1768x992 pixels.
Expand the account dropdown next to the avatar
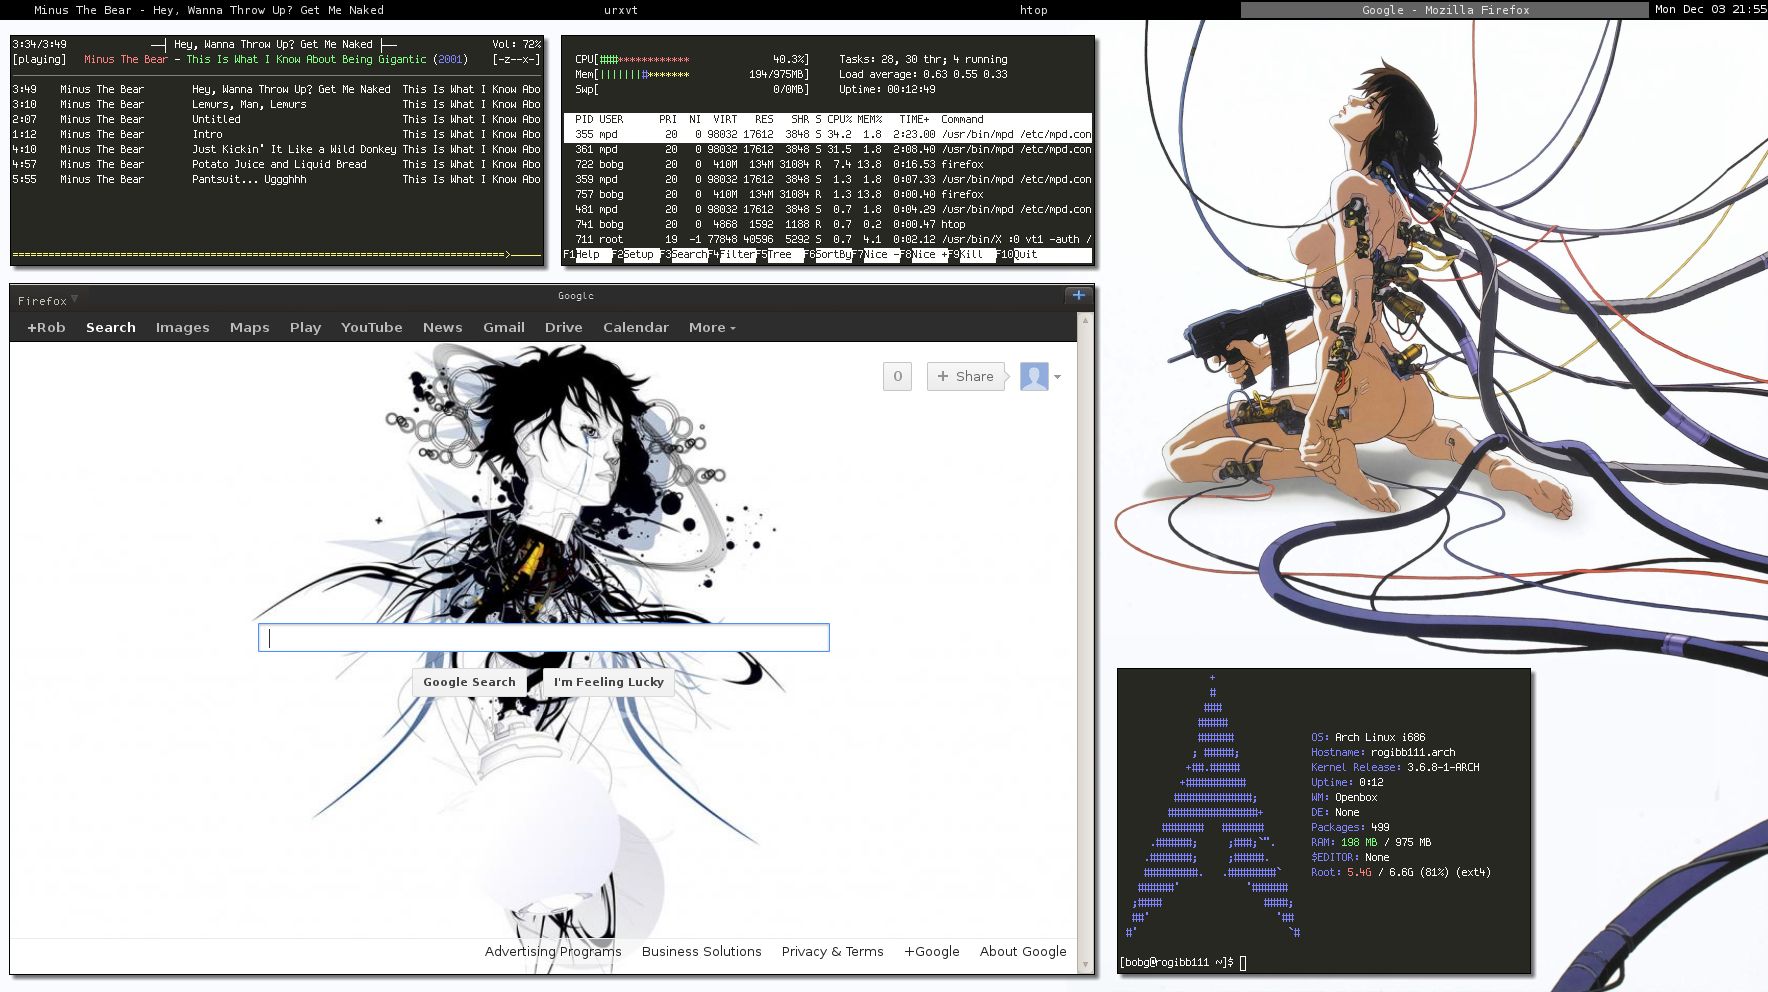click(x=1057, y=377)
